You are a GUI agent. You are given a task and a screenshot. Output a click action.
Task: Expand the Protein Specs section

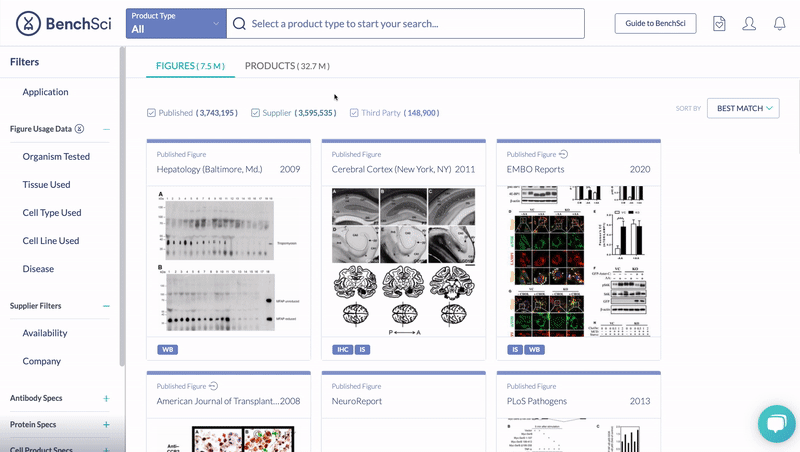coord(106,424)
